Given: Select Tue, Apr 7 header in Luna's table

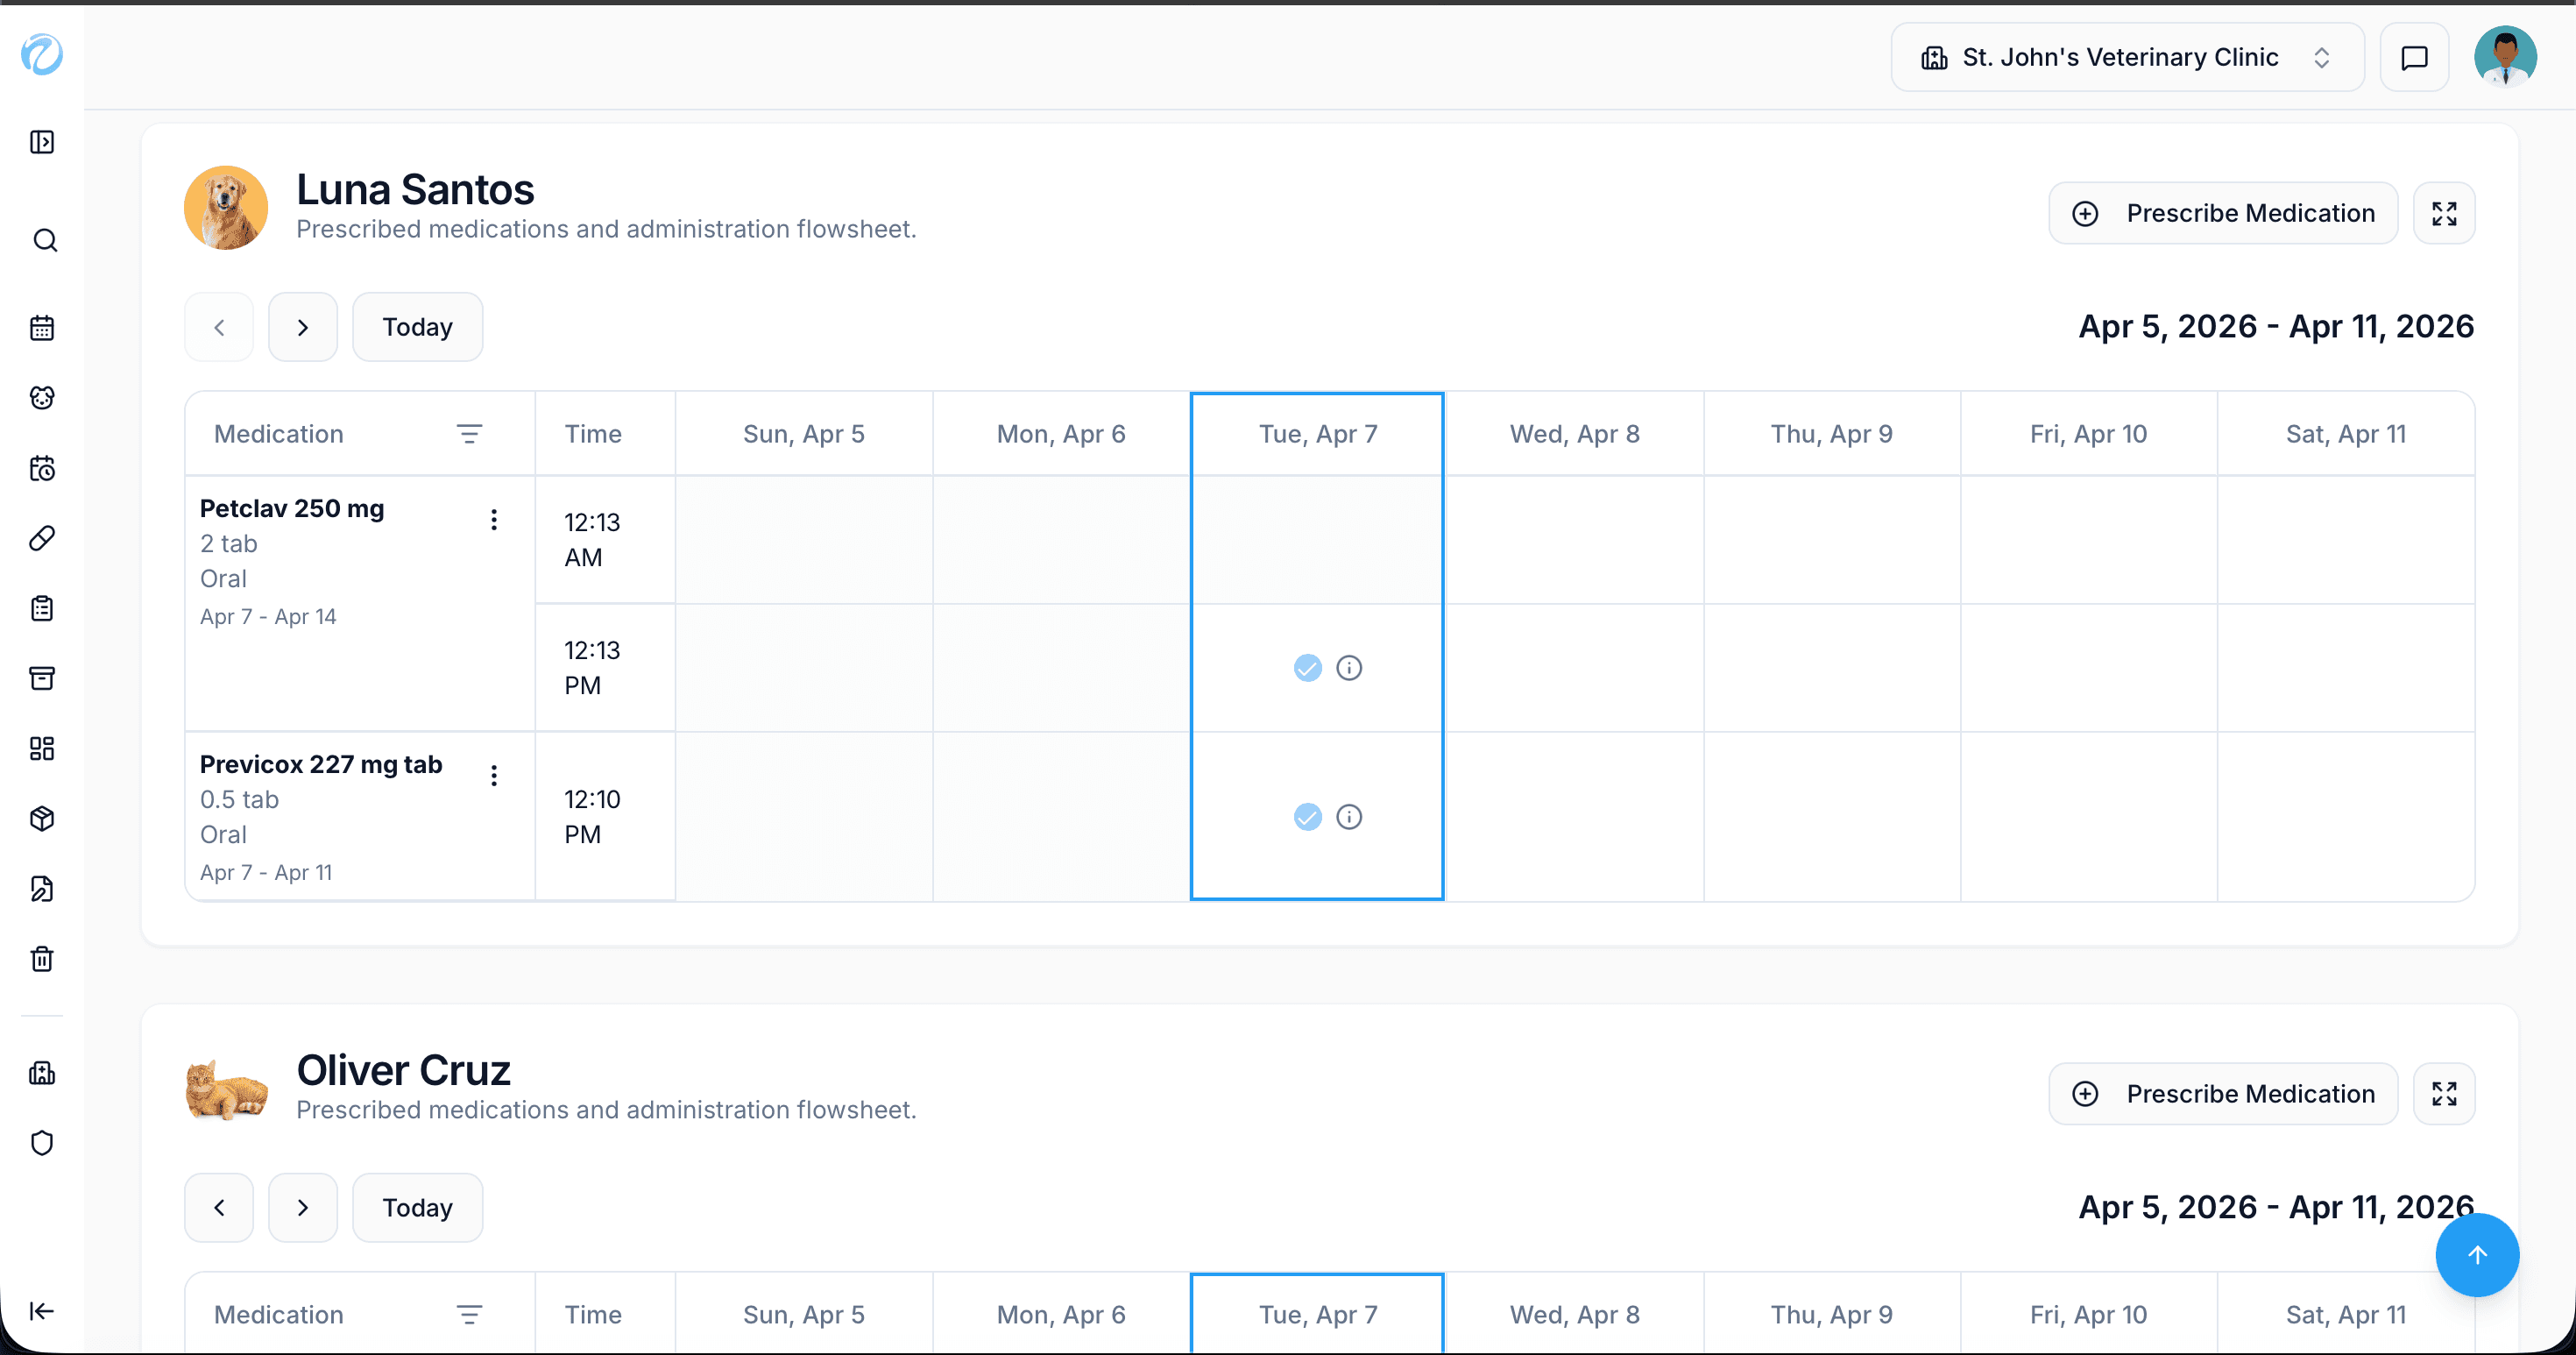Looking at the screenshot, I should pyautogui.click(x=1317, y=434).
